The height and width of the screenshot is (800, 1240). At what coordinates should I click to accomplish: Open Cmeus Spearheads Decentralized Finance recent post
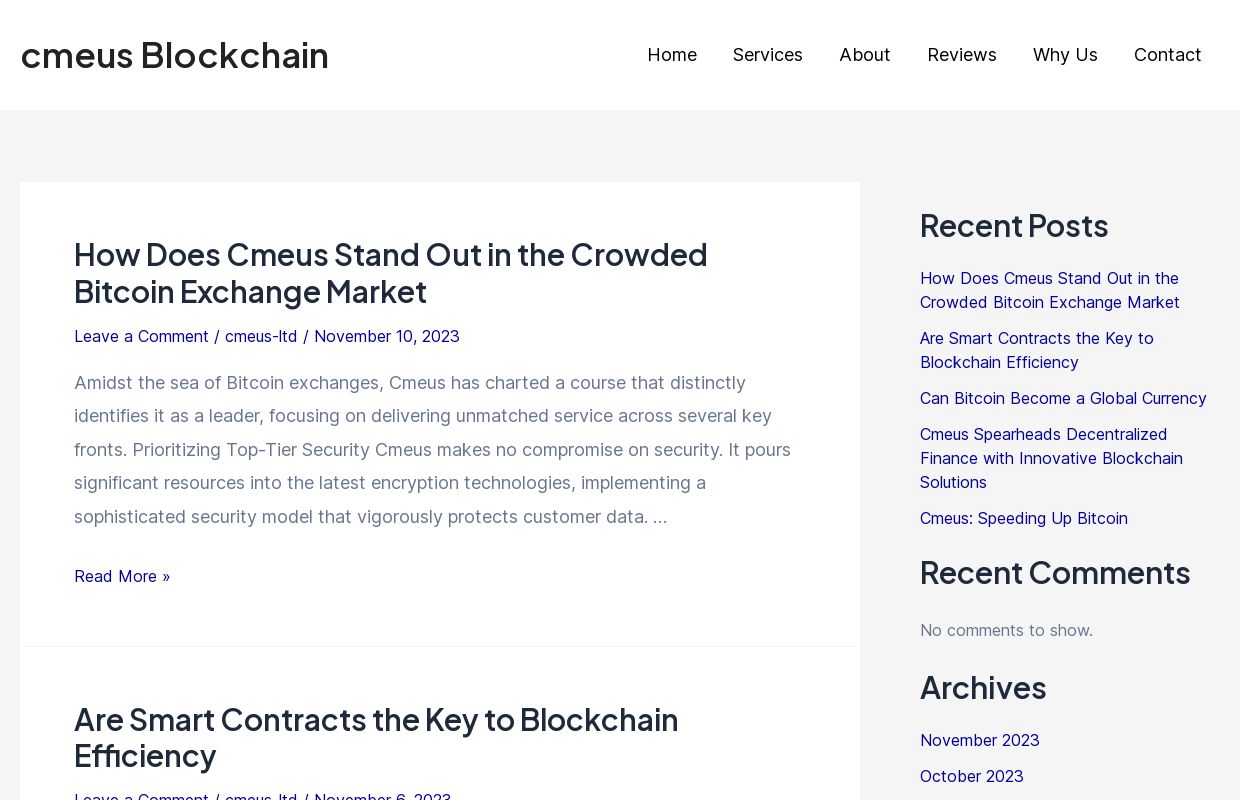(1051, 458)
